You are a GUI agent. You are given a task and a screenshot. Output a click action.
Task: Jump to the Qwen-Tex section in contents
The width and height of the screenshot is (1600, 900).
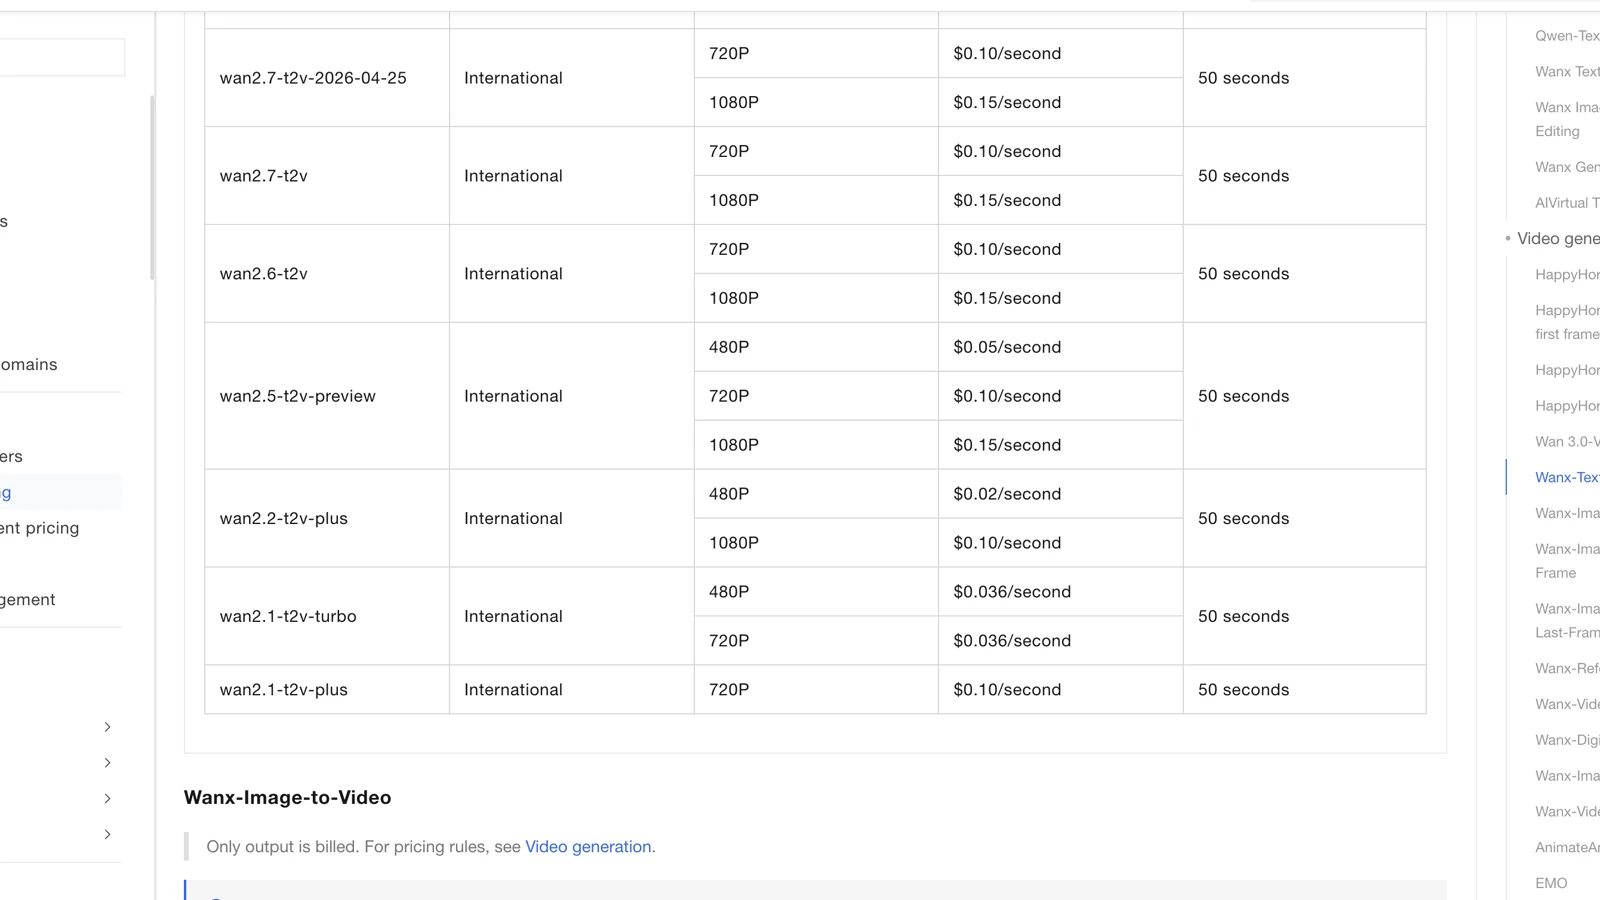[x=1567, y=36]
